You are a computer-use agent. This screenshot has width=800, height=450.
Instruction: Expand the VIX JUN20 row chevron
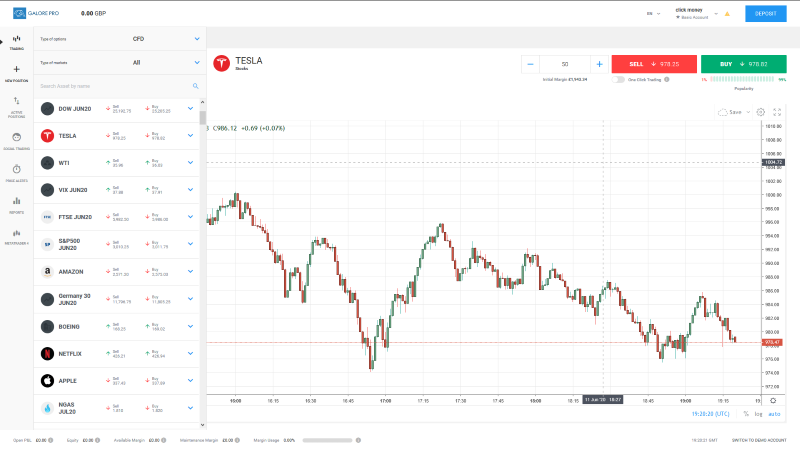pos(190,190)
